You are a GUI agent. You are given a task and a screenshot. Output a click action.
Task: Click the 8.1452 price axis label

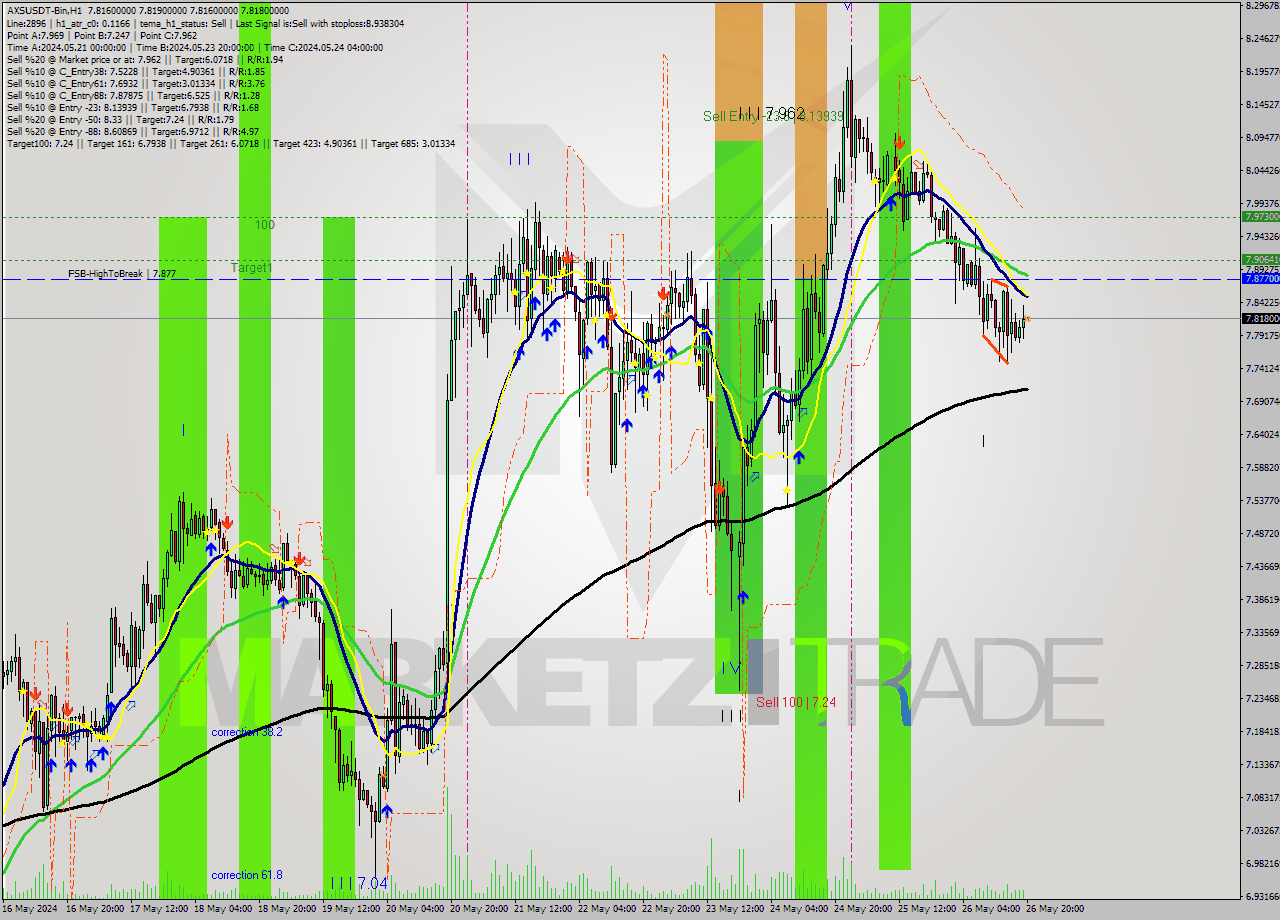pos(1262,105)
